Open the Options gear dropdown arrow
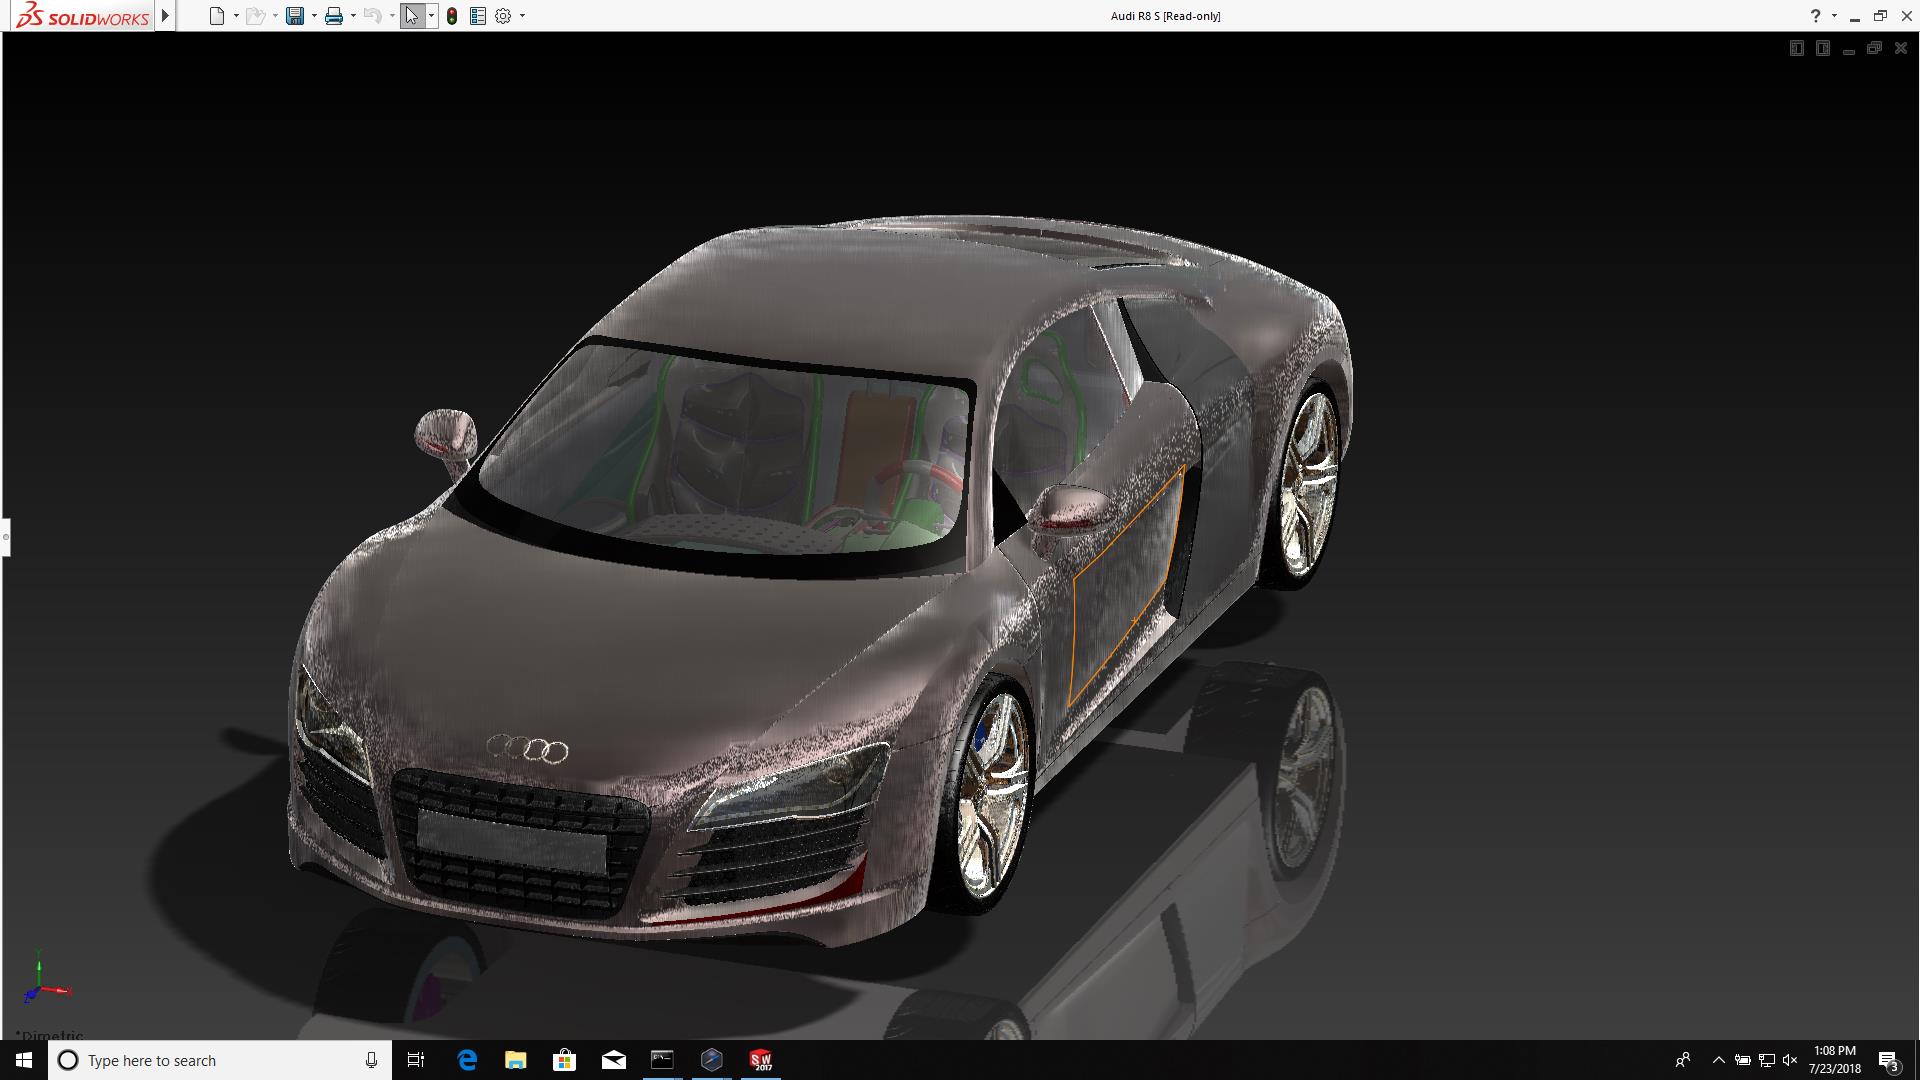This screenshot has height=1080, width=1920. [x=522, y=16]
